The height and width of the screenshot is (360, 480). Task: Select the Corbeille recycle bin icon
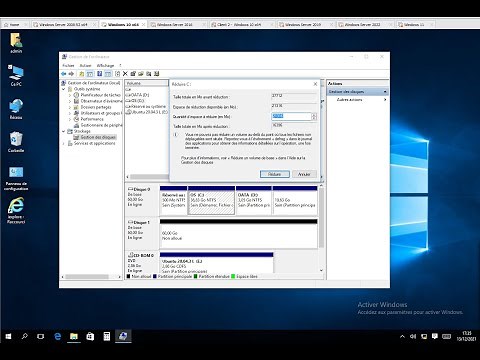pyautogui.click(x=16, y=142)
